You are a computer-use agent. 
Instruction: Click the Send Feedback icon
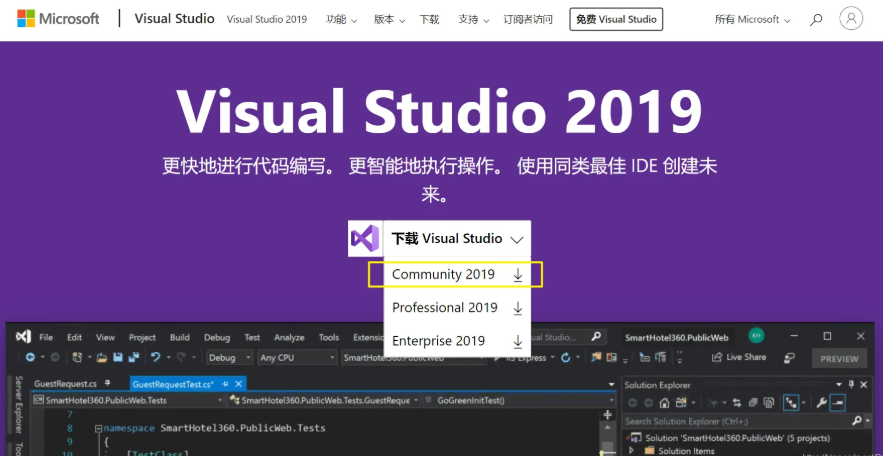coord(790,357)
